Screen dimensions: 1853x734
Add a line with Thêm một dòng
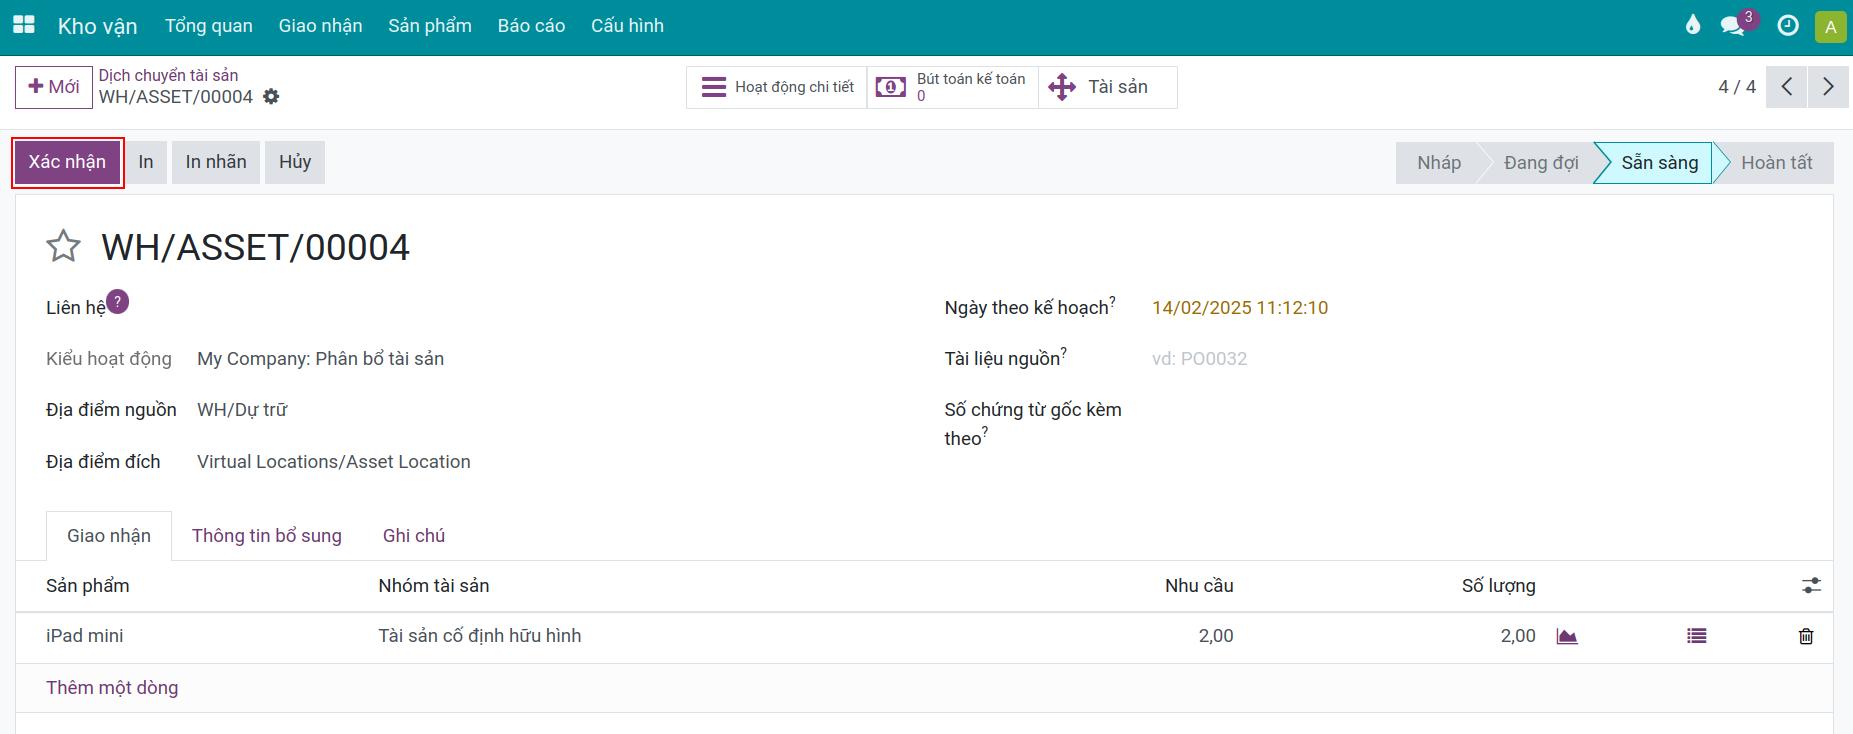pyautogui.click(x=112, y=688)
